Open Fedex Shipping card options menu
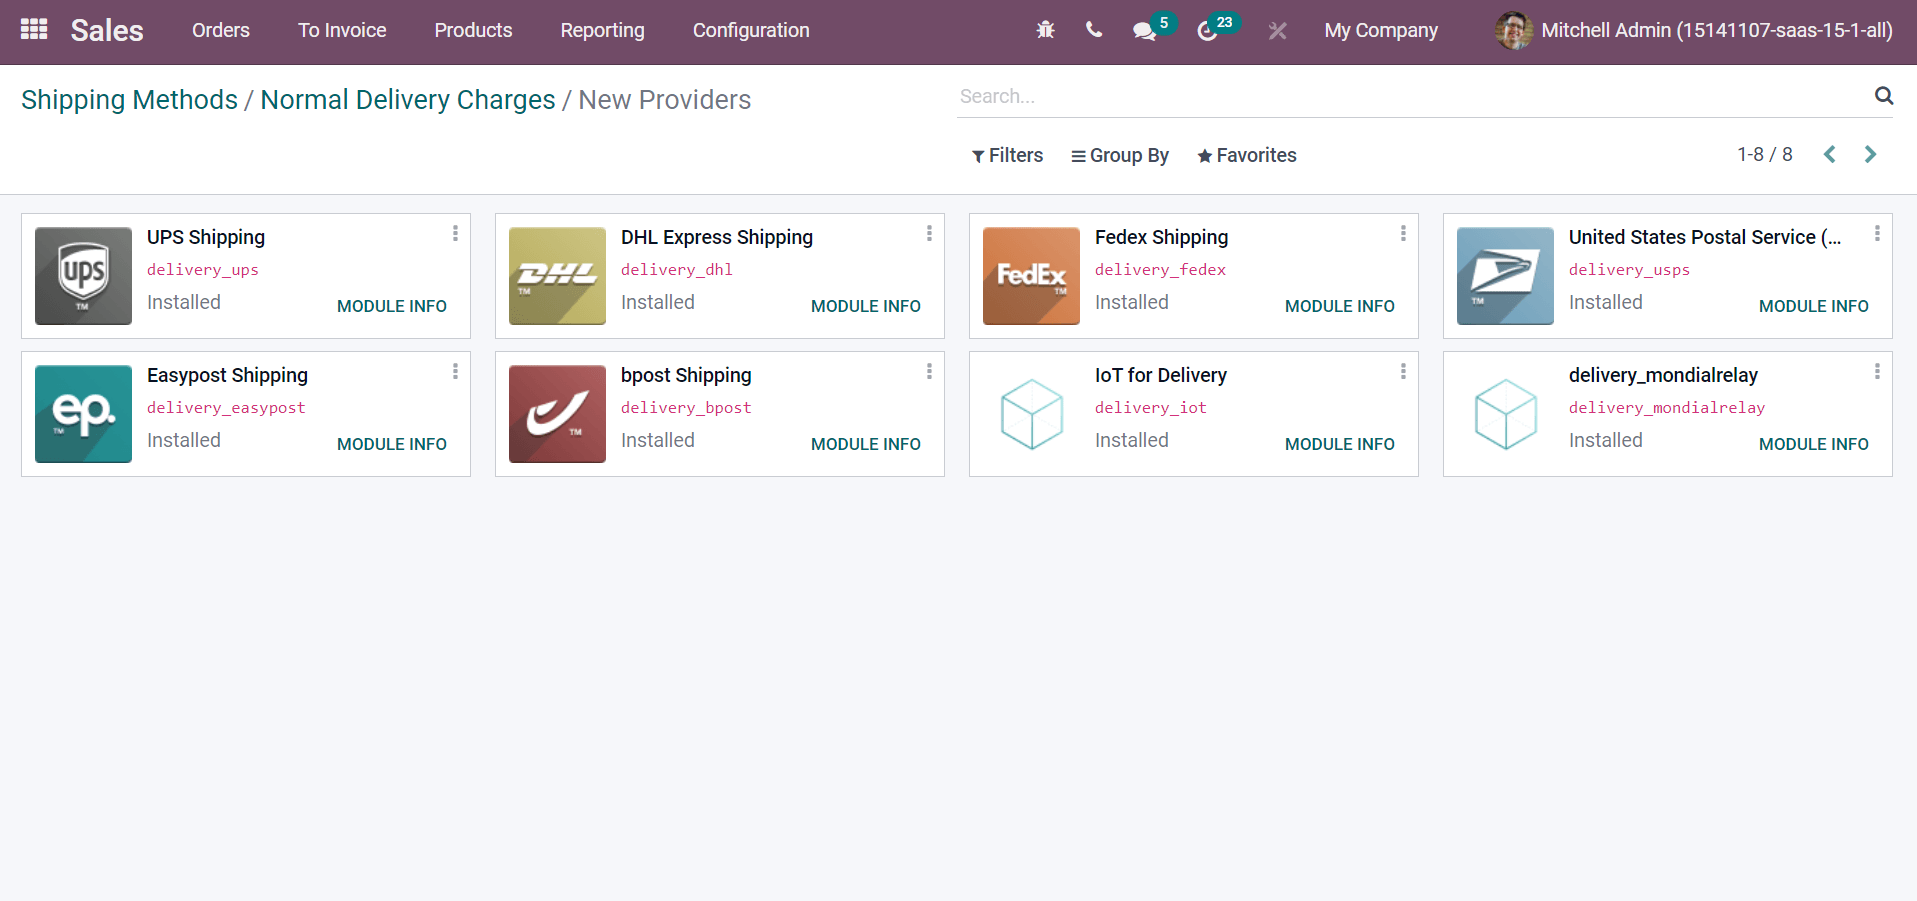The width and height of the screenshot is (1917, 901). pyautogui.click(x=1403, y=233)
